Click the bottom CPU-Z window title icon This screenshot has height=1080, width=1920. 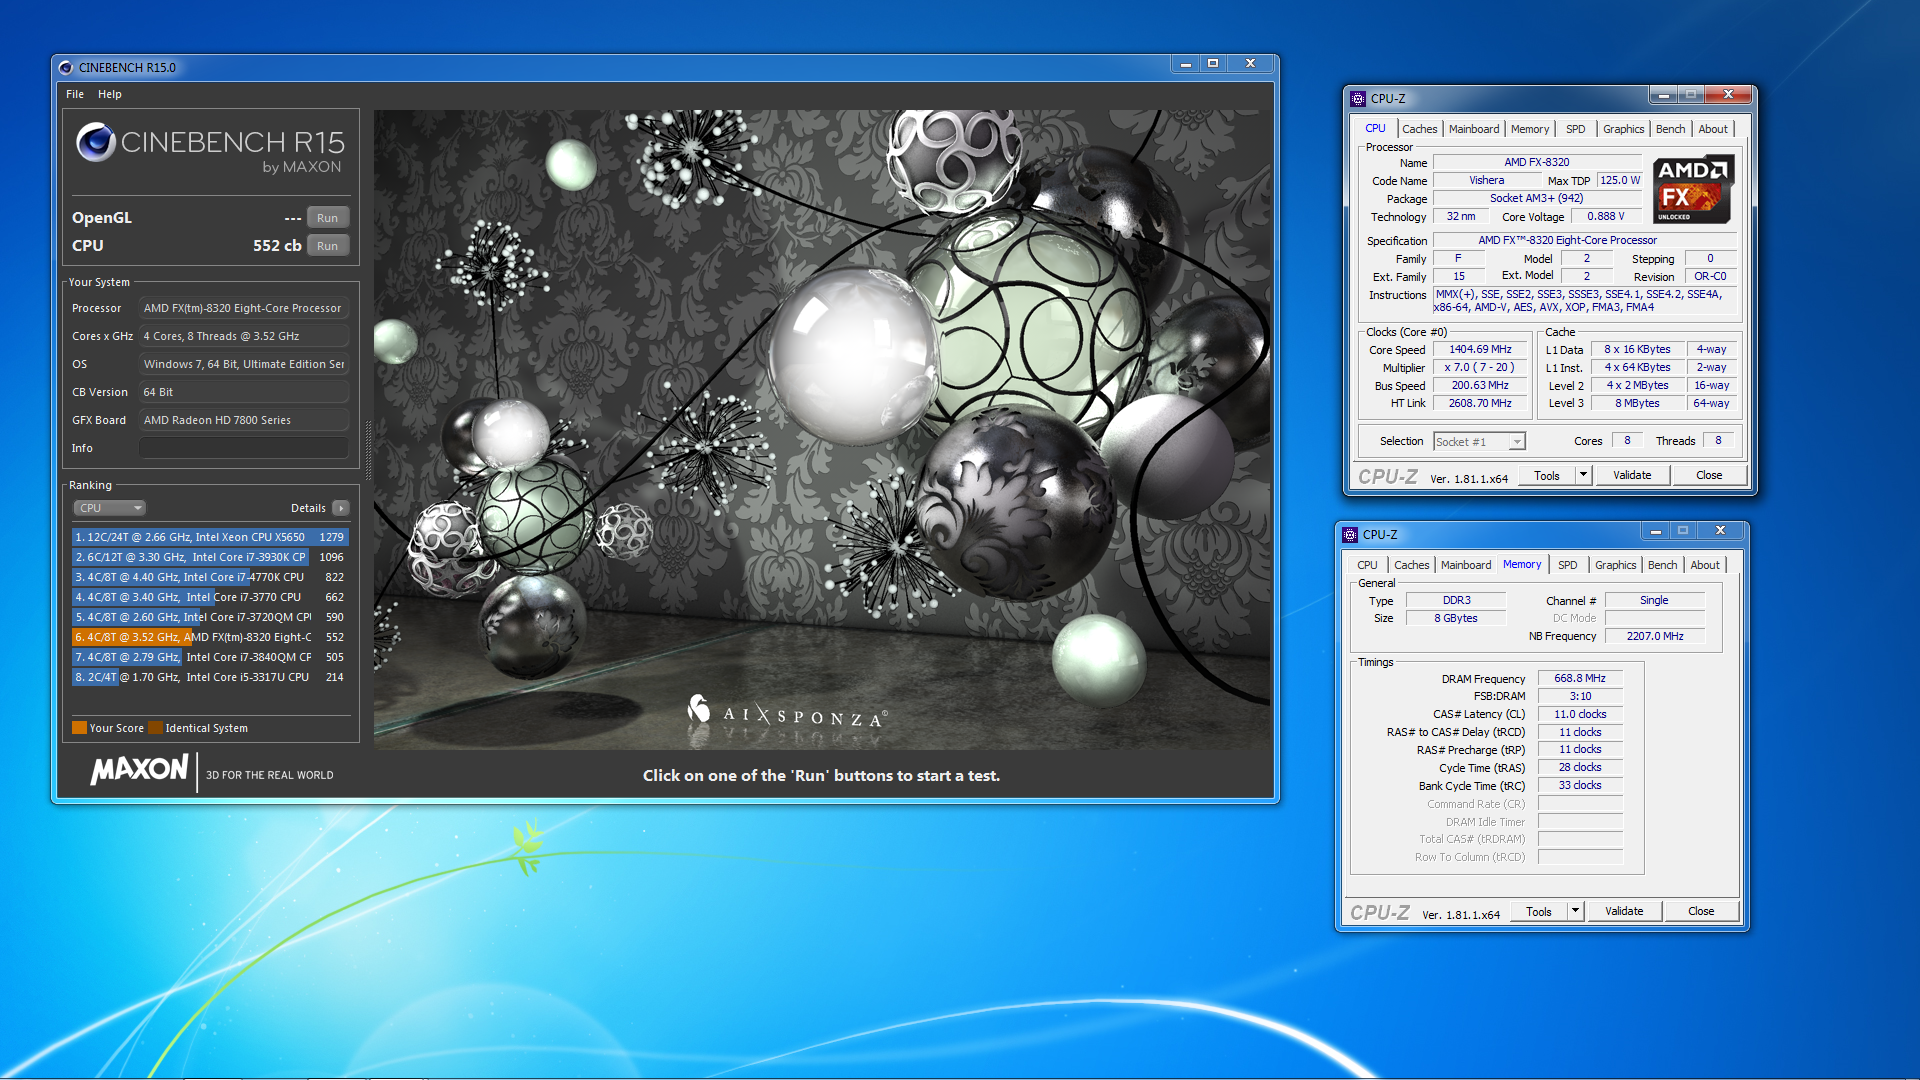point(1350,534)
